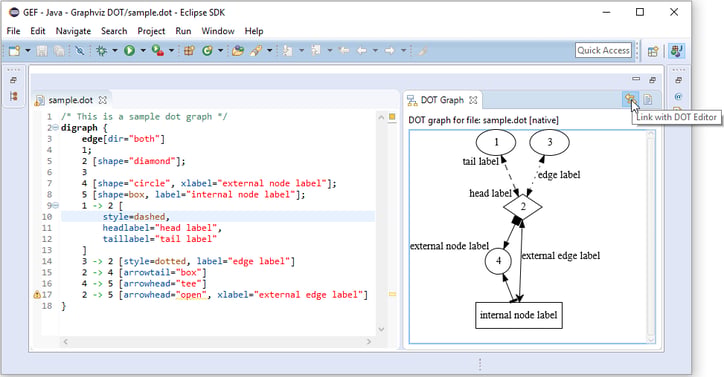Viewport: 724px width, 377px height.
Task: Open the Javadoc @ view icon
Action: click(678, 96)
